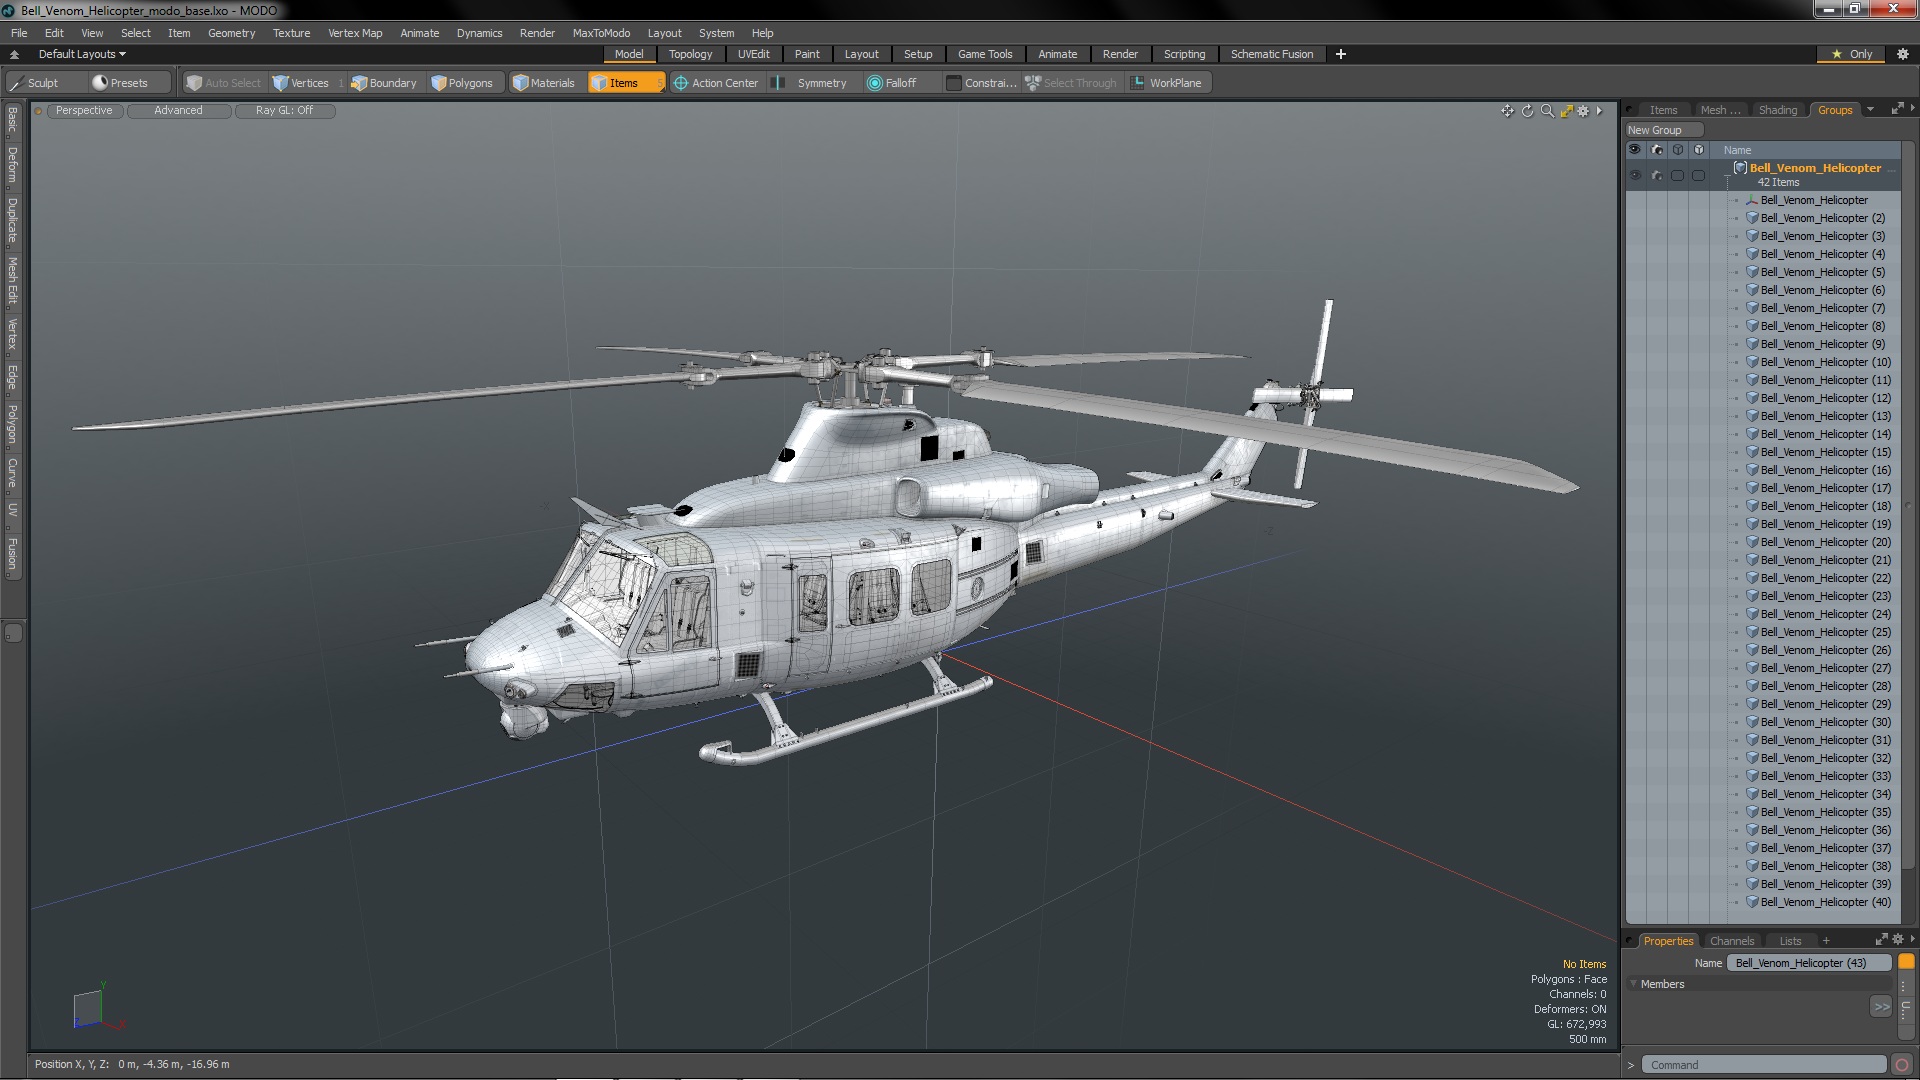Expand the Members double-arrow button
This screenshot has height=1080, width=1920.
click(x=1881, y=1007)
